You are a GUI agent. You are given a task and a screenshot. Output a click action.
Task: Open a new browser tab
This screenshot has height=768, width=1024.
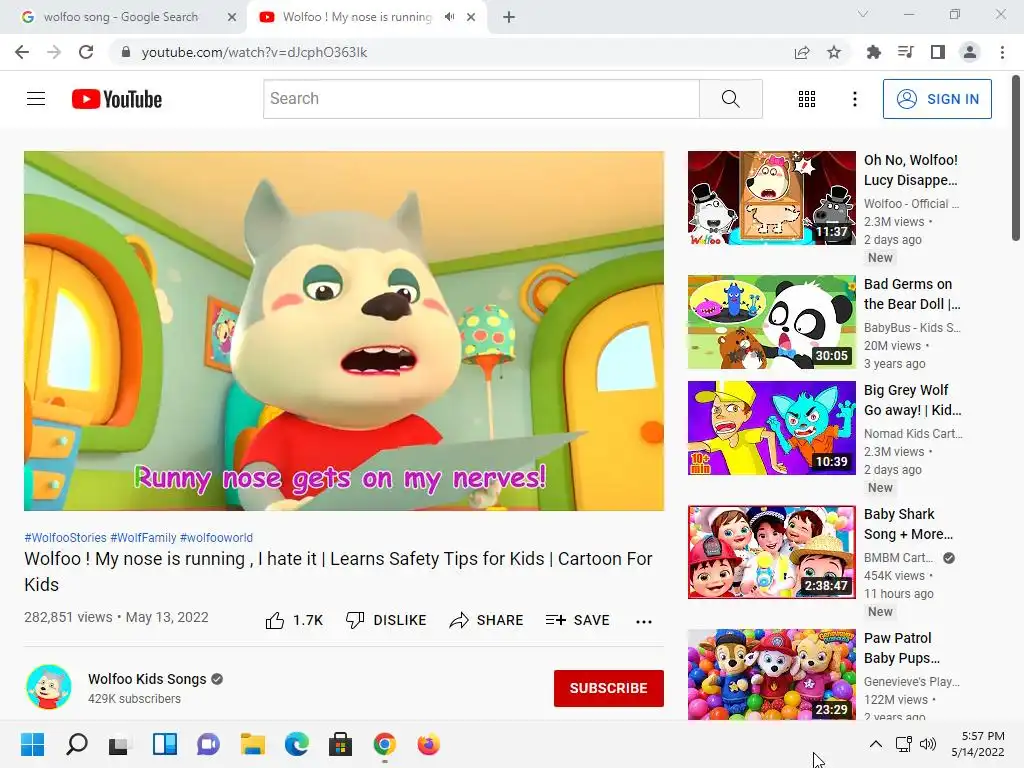click(509, 17)
